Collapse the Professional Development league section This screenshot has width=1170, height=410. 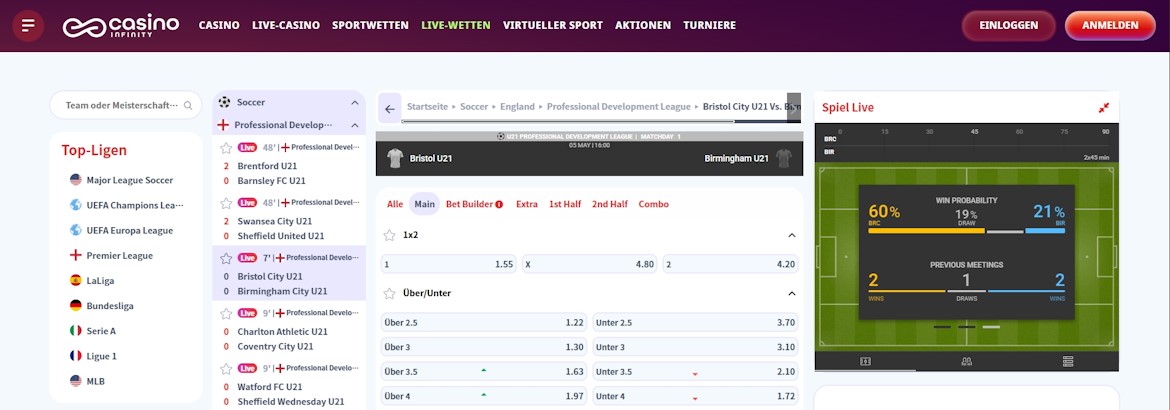click(x=354, y=125)
